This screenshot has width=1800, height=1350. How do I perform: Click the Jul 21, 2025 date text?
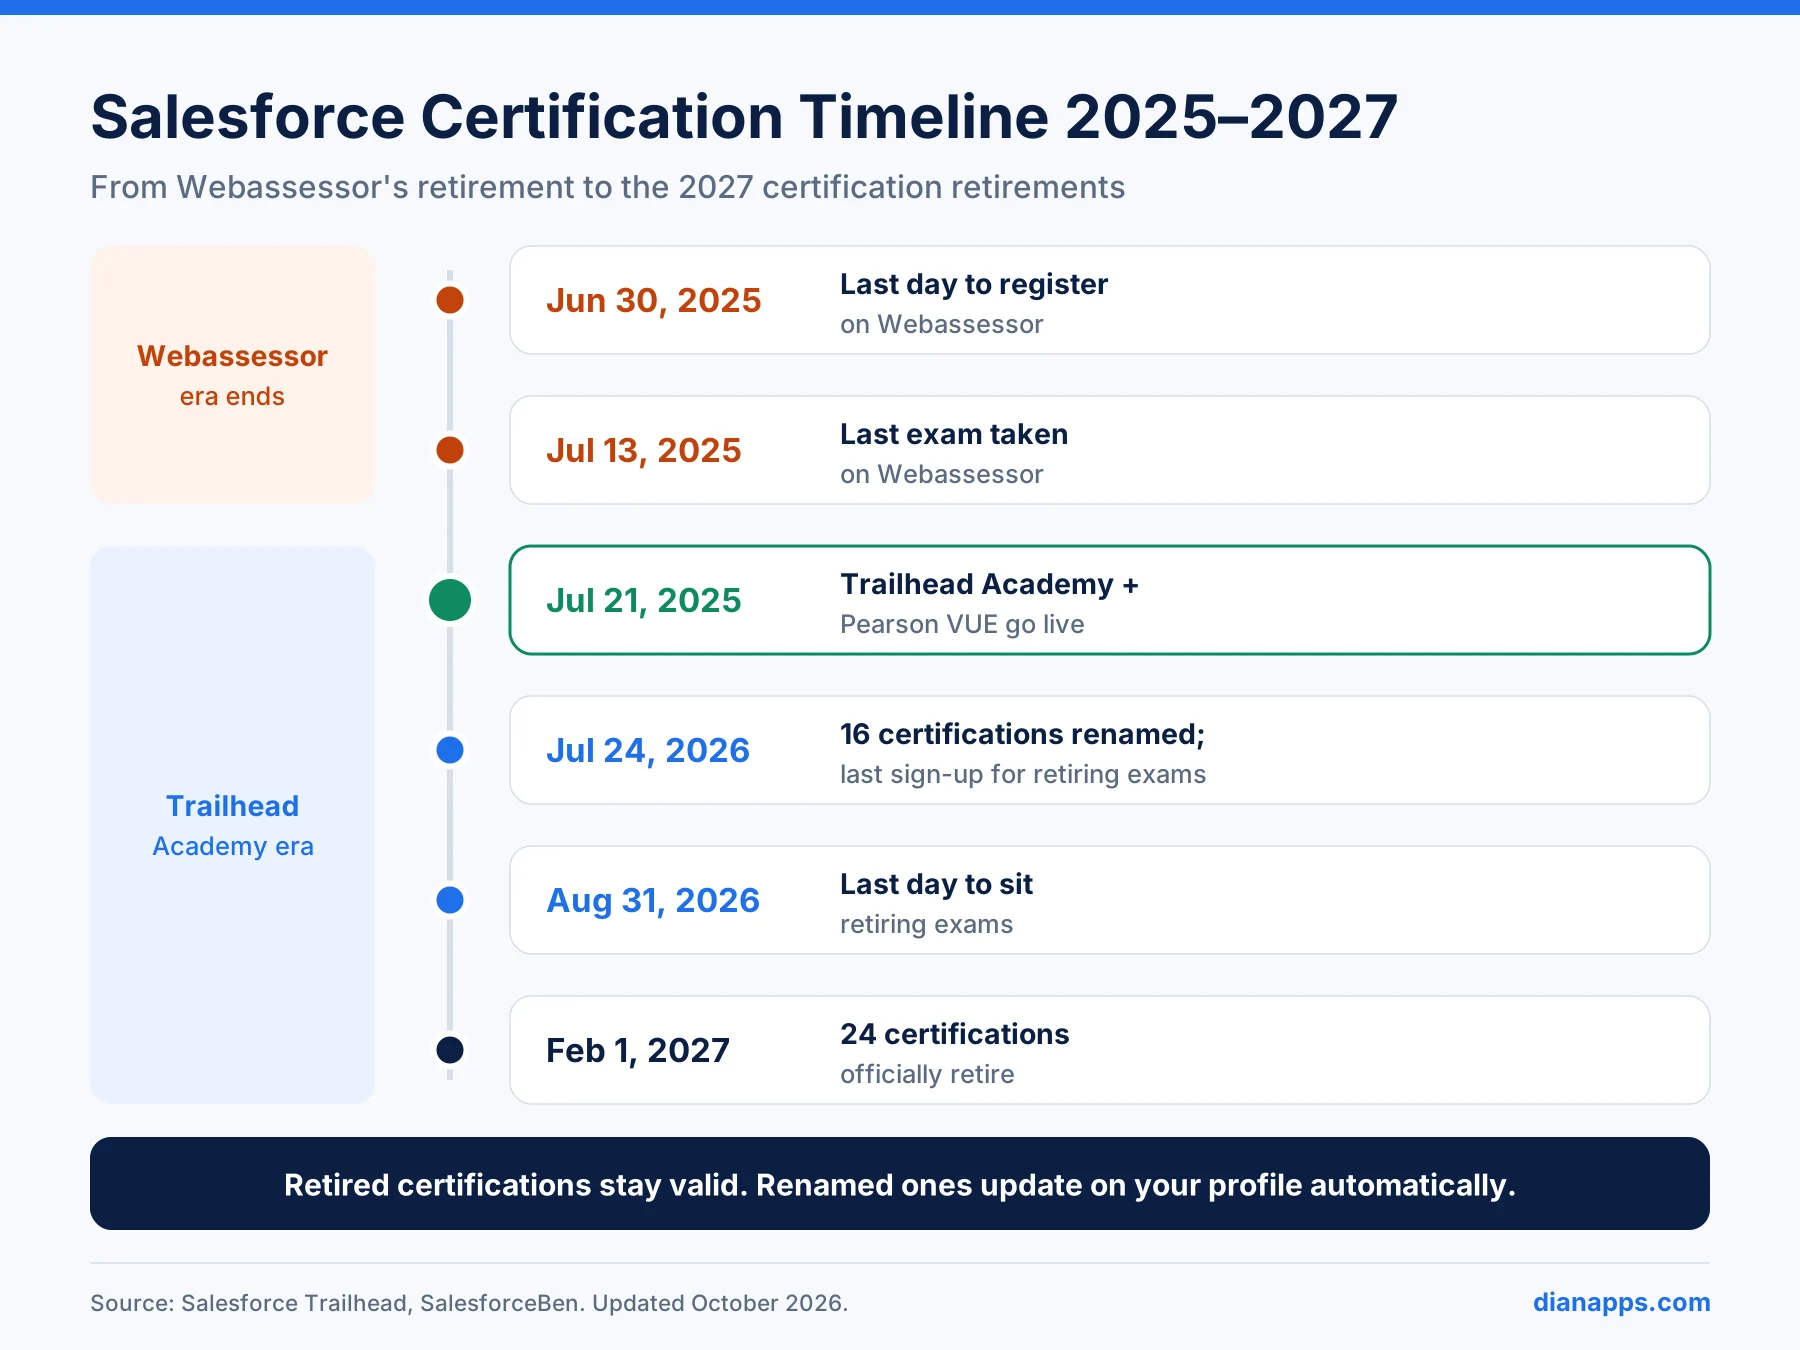coord(643,600)
